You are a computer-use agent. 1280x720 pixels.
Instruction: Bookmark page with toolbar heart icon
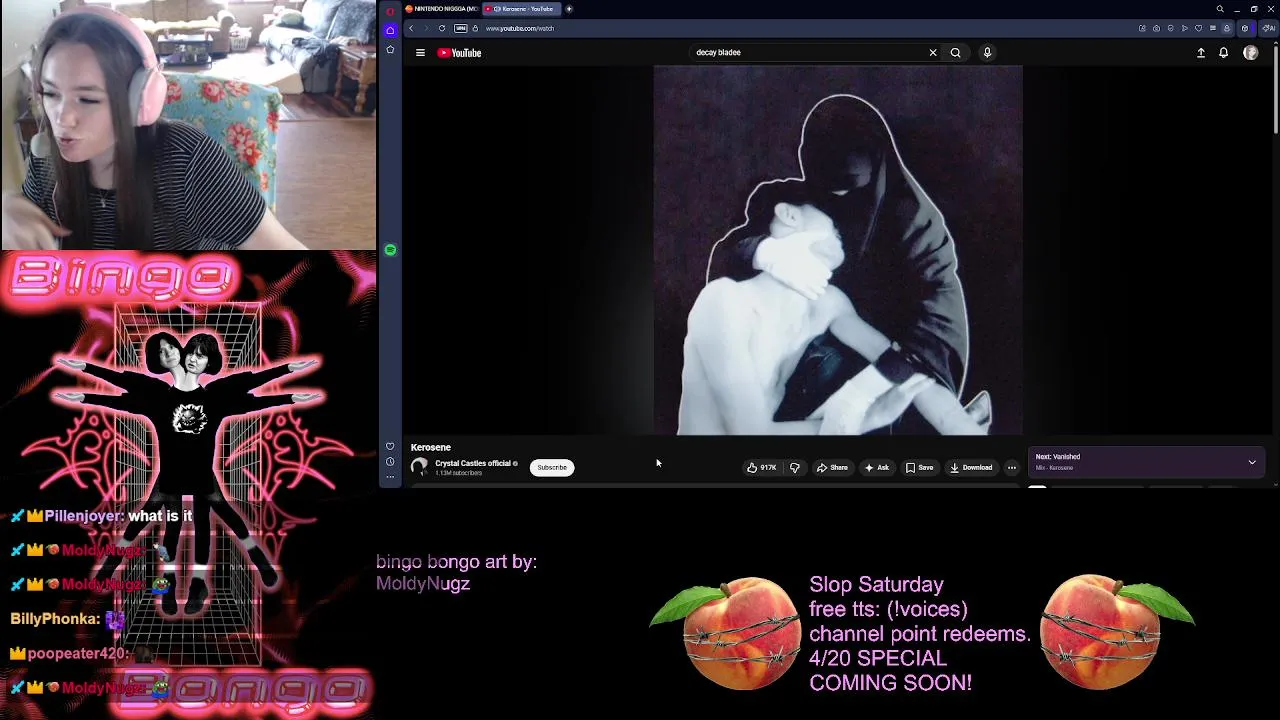[x=1198, y=28]
